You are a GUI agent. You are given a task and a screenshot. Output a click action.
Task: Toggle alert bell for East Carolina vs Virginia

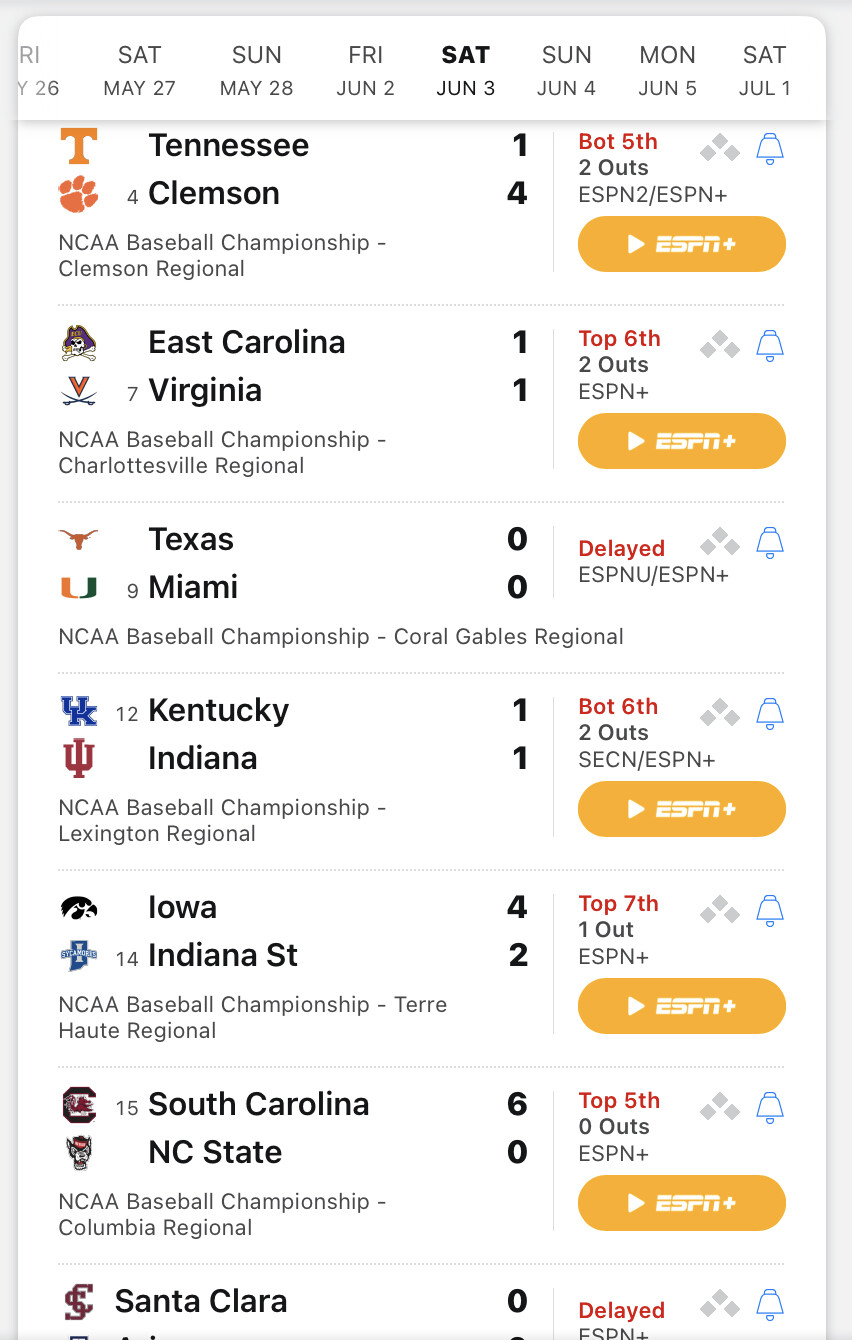[x=769, y=346]
